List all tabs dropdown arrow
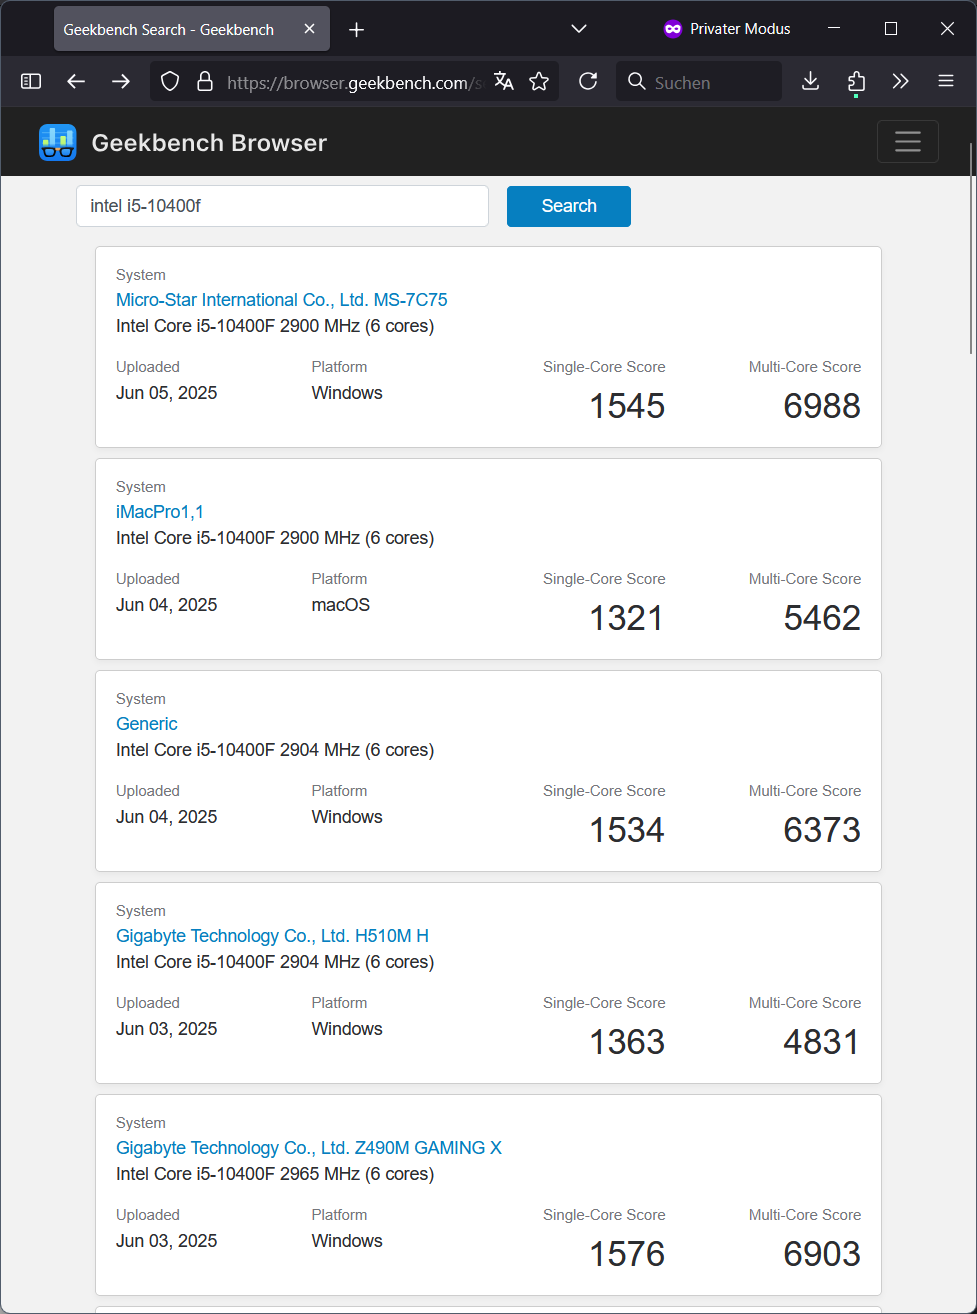This screenshot has height=1314, width=977. click(579, 29)
